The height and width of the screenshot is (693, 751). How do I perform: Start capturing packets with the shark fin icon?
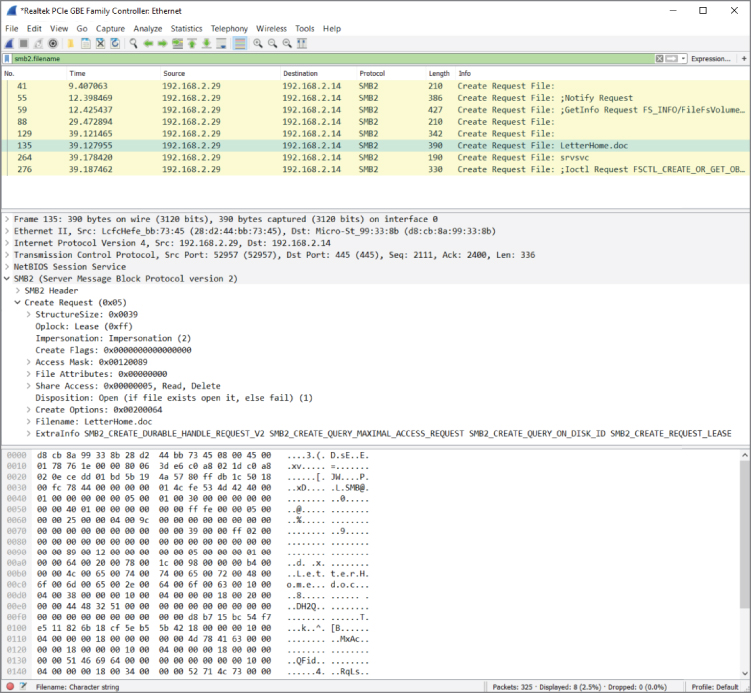(9, 44)
